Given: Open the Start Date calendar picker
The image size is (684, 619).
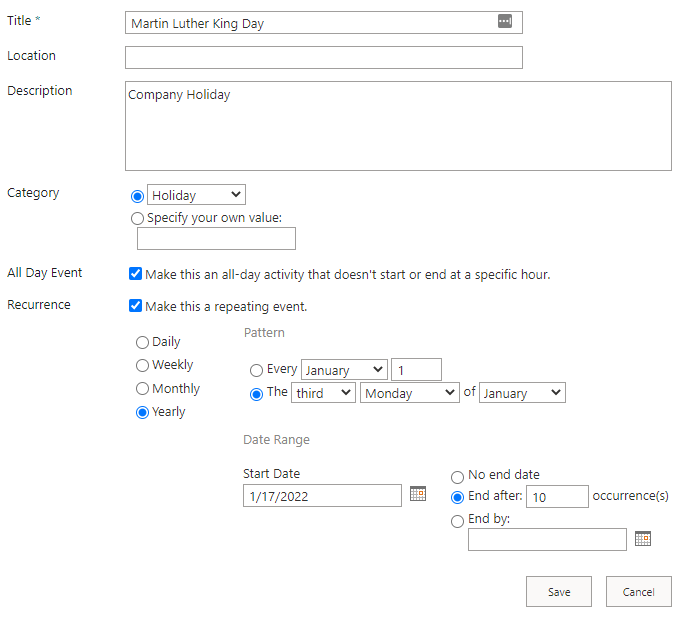Looking at the screenshot, I should point(418,494).
